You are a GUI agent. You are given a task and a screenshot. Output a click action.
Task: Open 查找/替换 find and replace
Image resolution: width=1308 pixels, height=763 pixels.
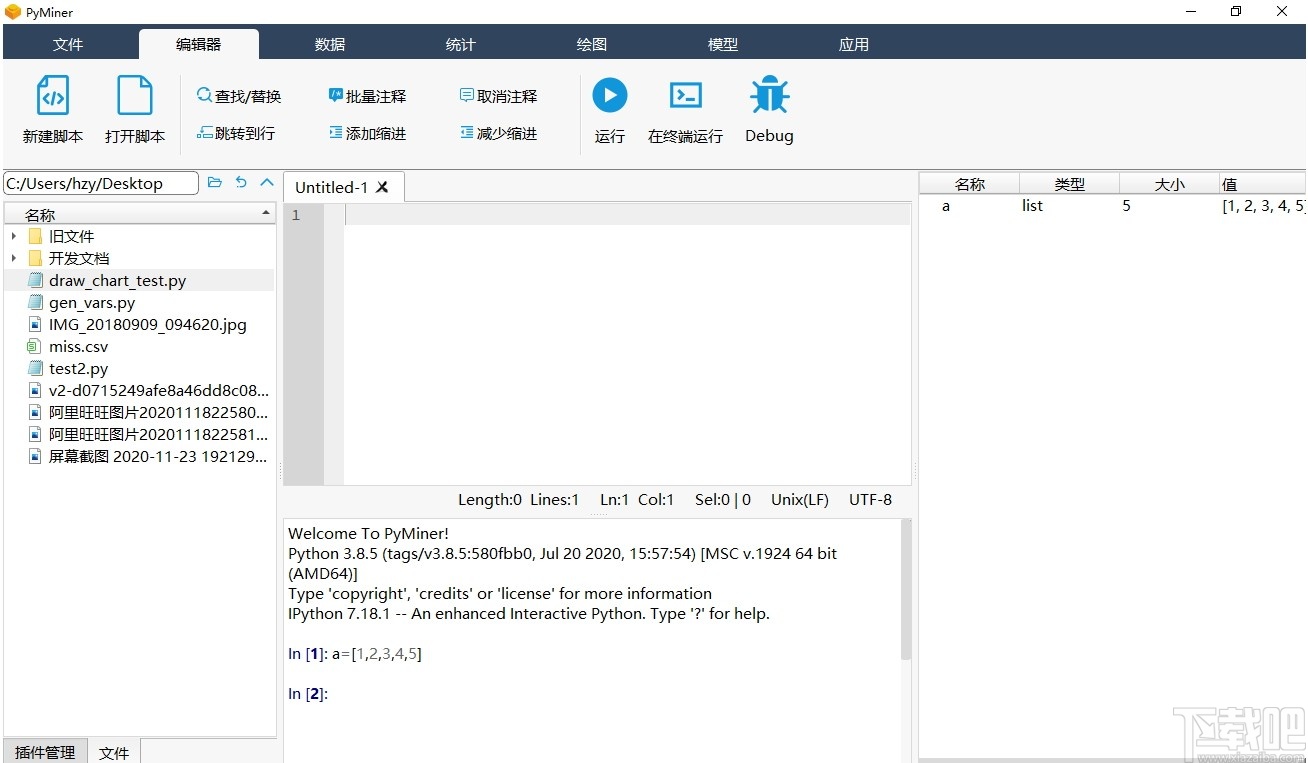[x=240, y=95]
